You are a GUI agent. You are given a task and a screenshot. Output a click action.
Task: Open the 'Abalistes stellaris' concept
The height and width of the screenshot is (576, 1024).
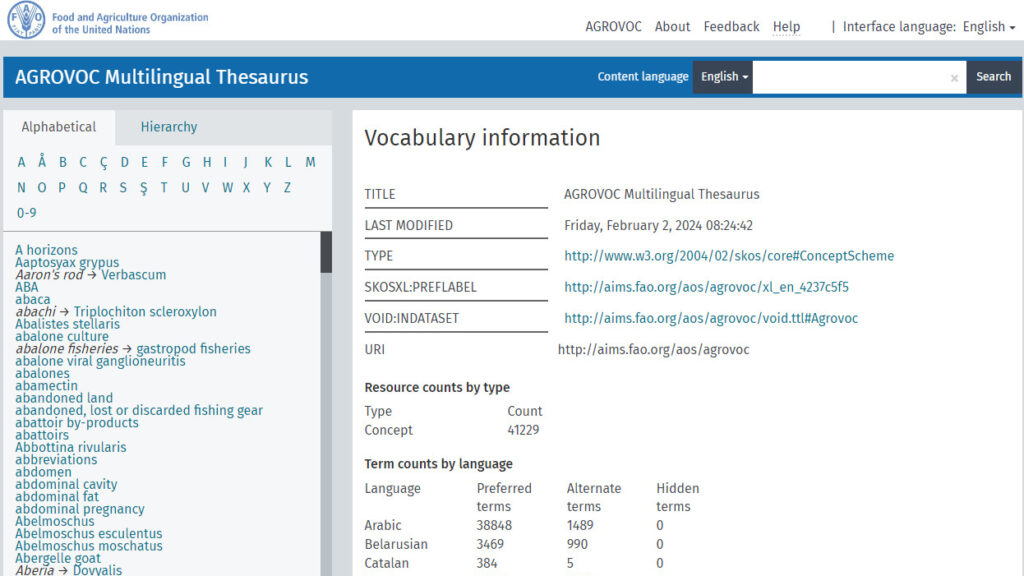[67, 325]
